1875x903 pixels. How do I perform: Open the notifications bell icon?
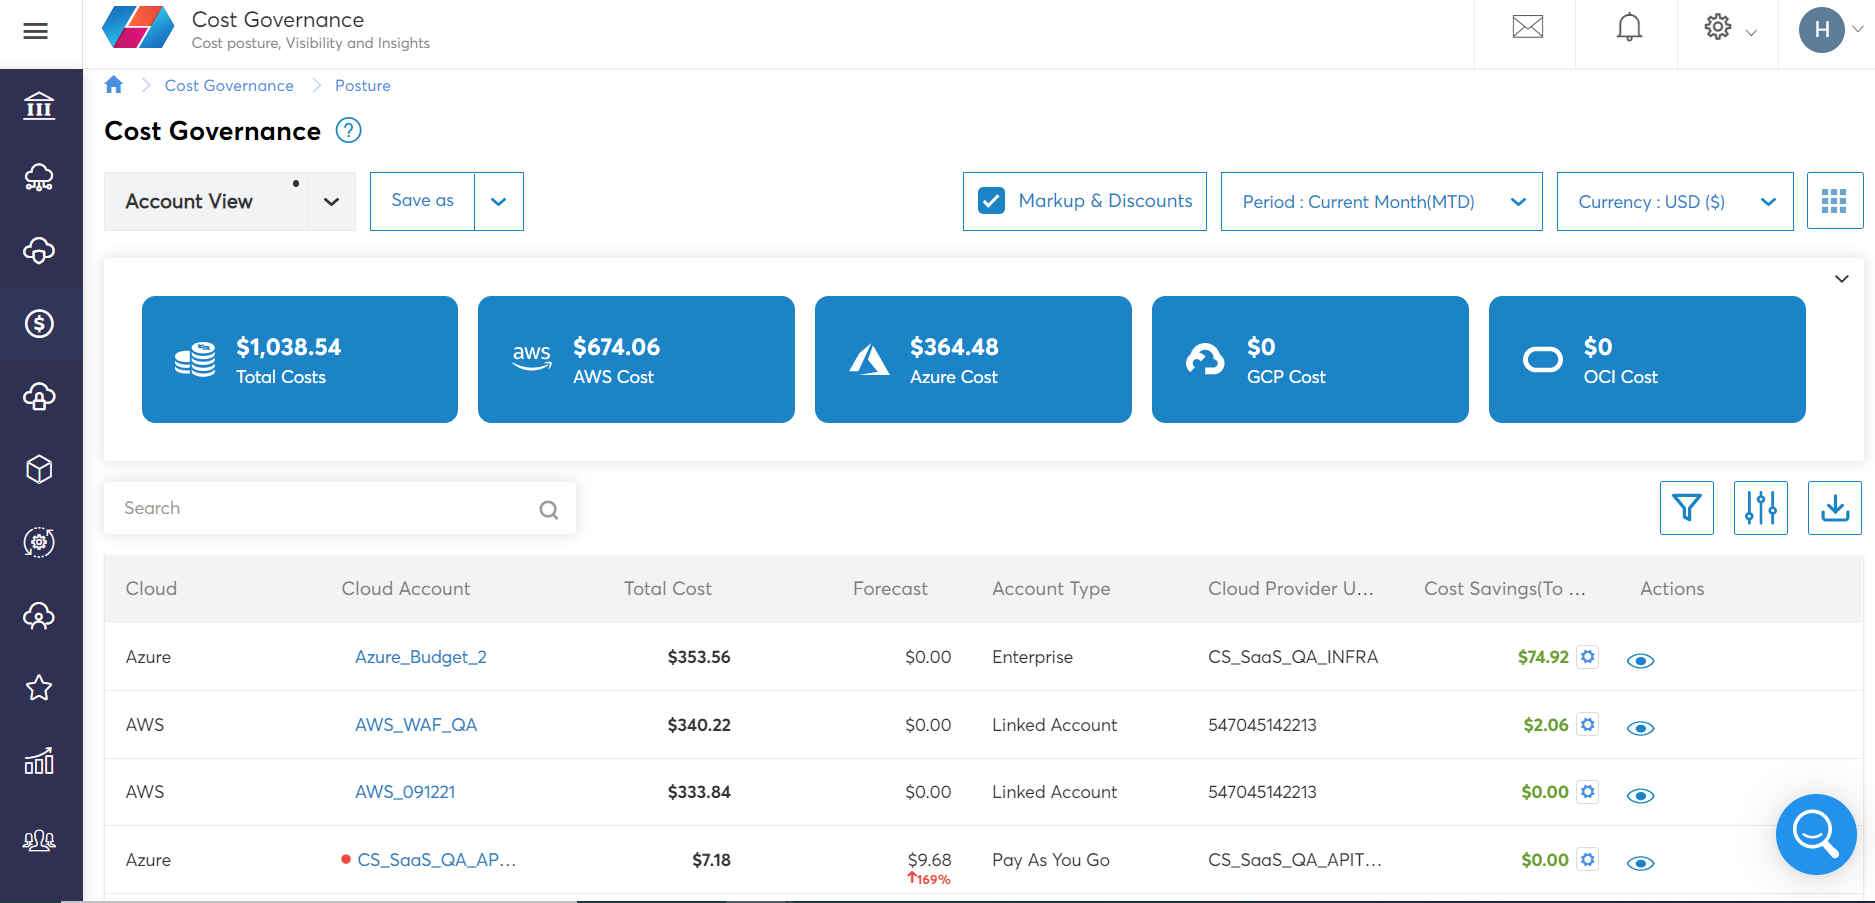[1627, 27]
